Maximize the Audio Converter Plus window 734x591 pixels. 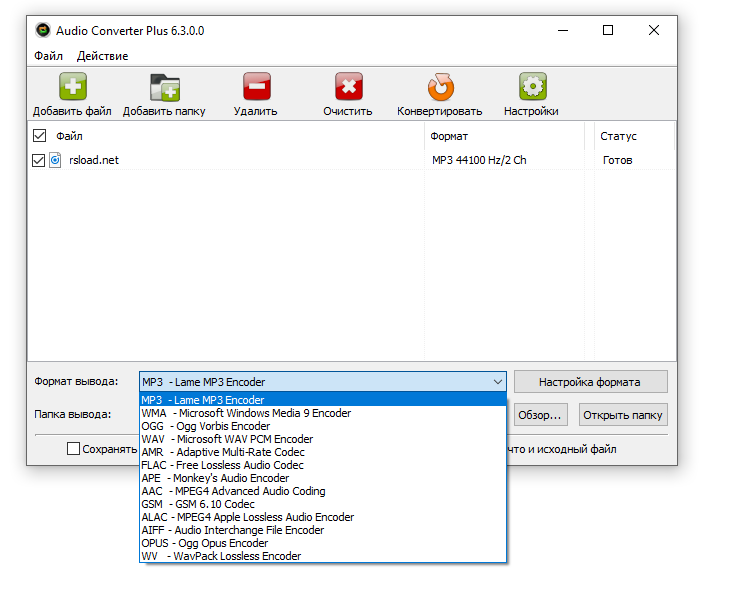click(608, 30)
